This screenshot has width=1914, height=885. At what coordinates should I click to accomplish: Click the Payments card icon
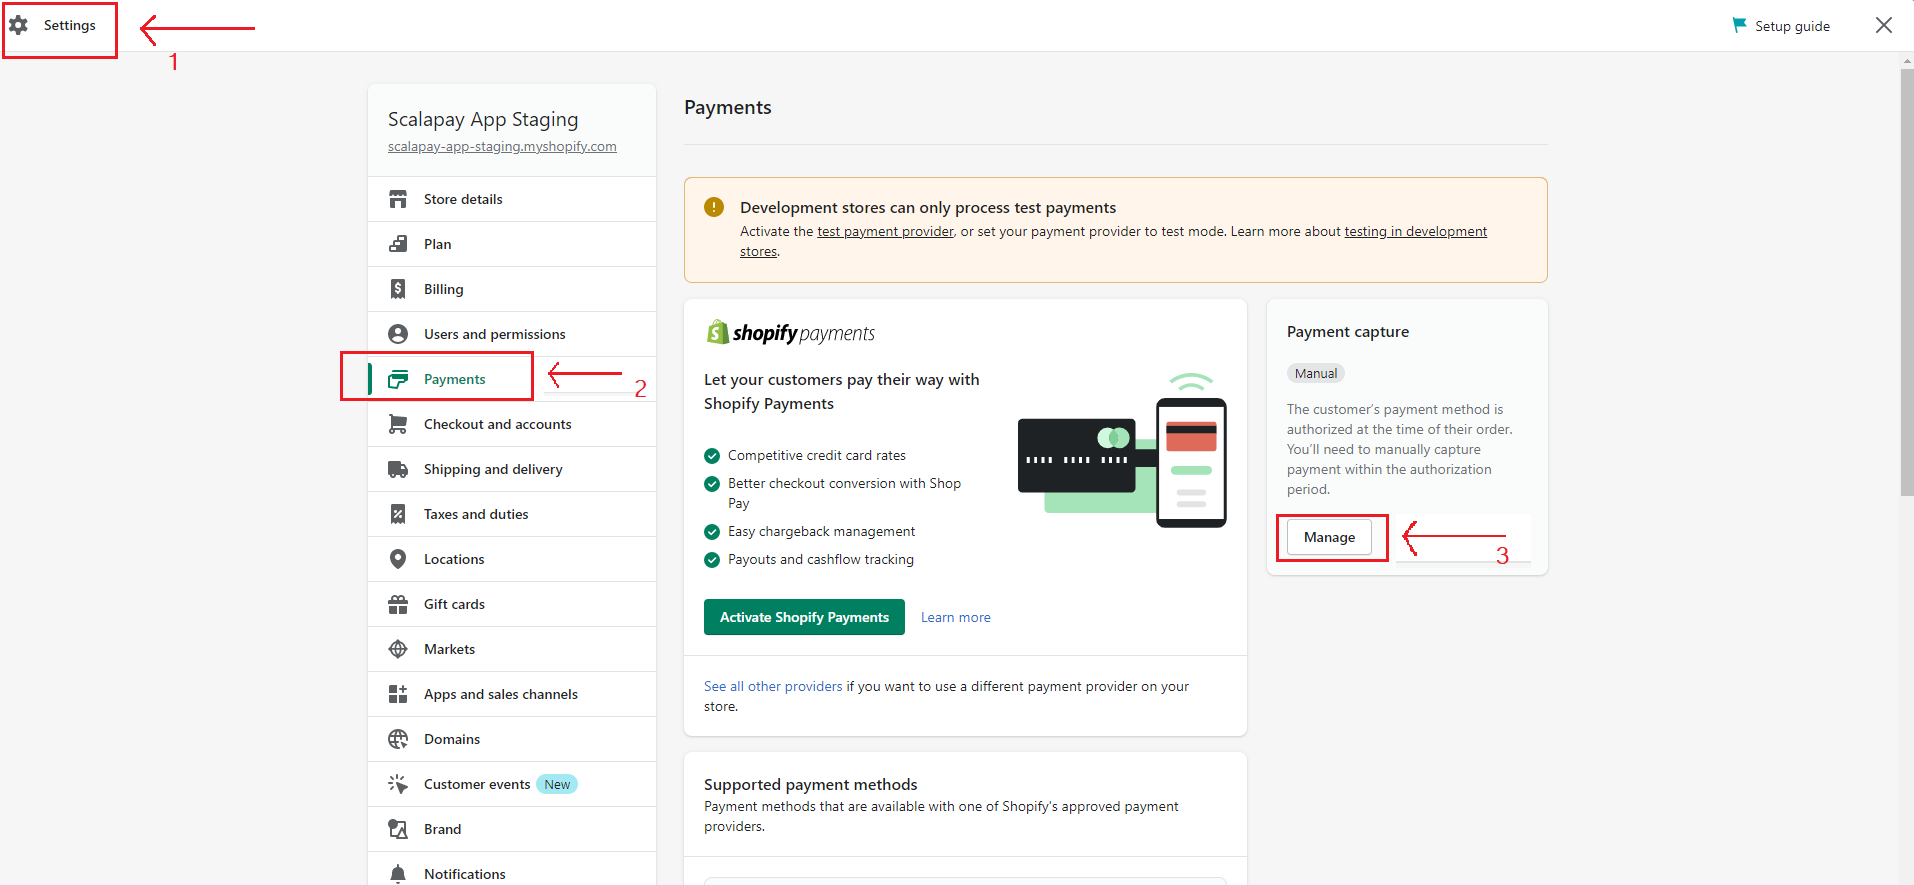tap(398, 379)
